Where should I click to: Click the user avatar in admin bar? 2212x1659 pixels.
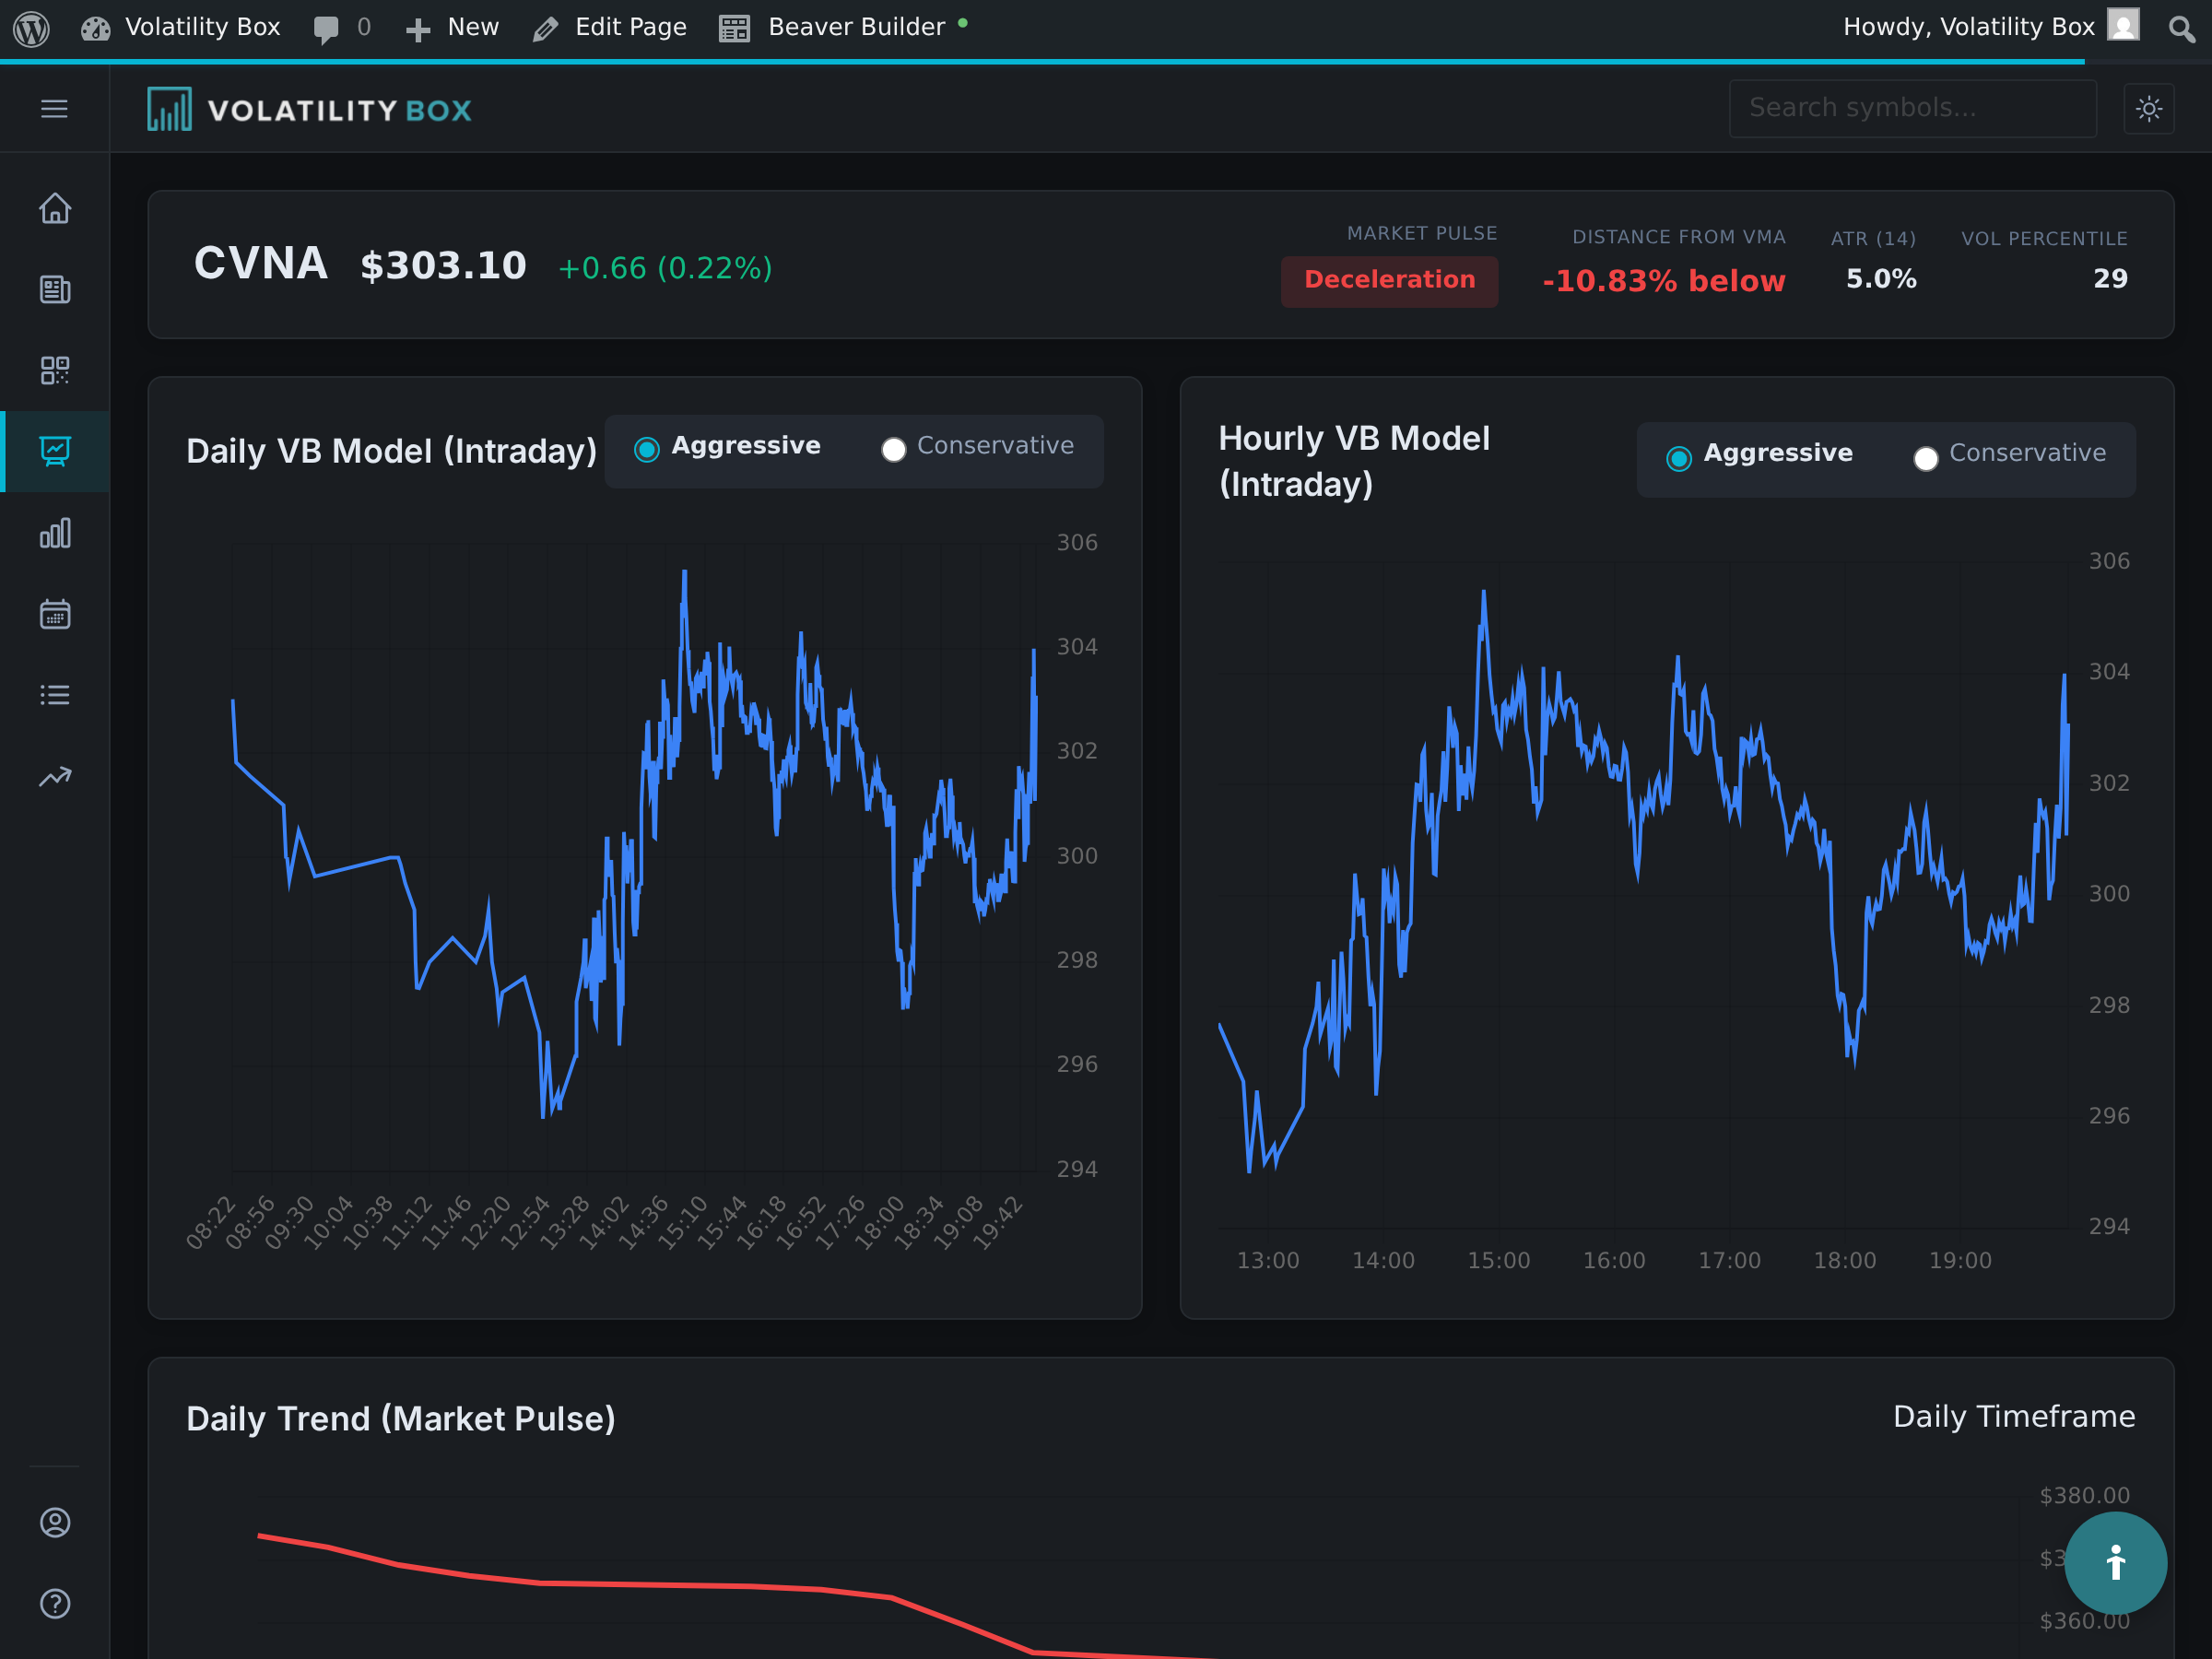(x=2123, y=25)
